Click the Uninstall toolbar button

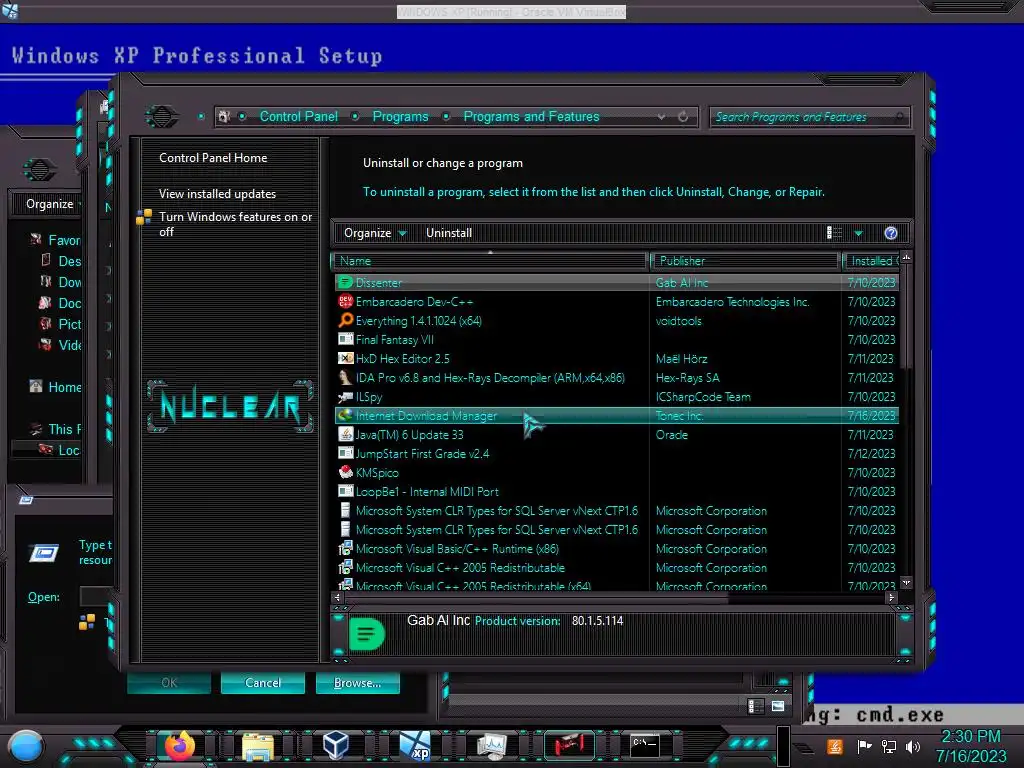tap(449, 233)
